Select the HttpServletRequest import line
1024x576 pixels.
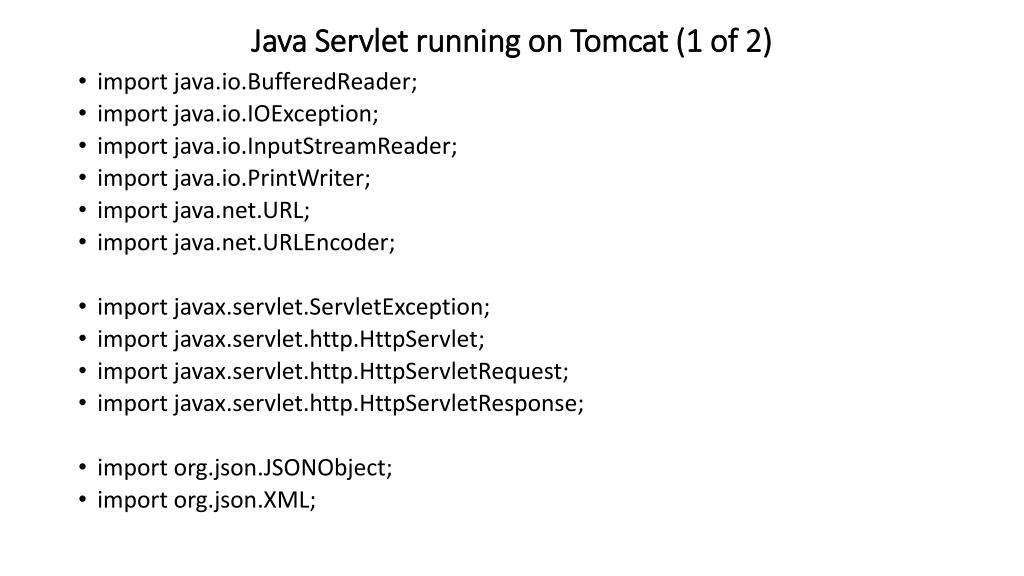tap(333, 371)
